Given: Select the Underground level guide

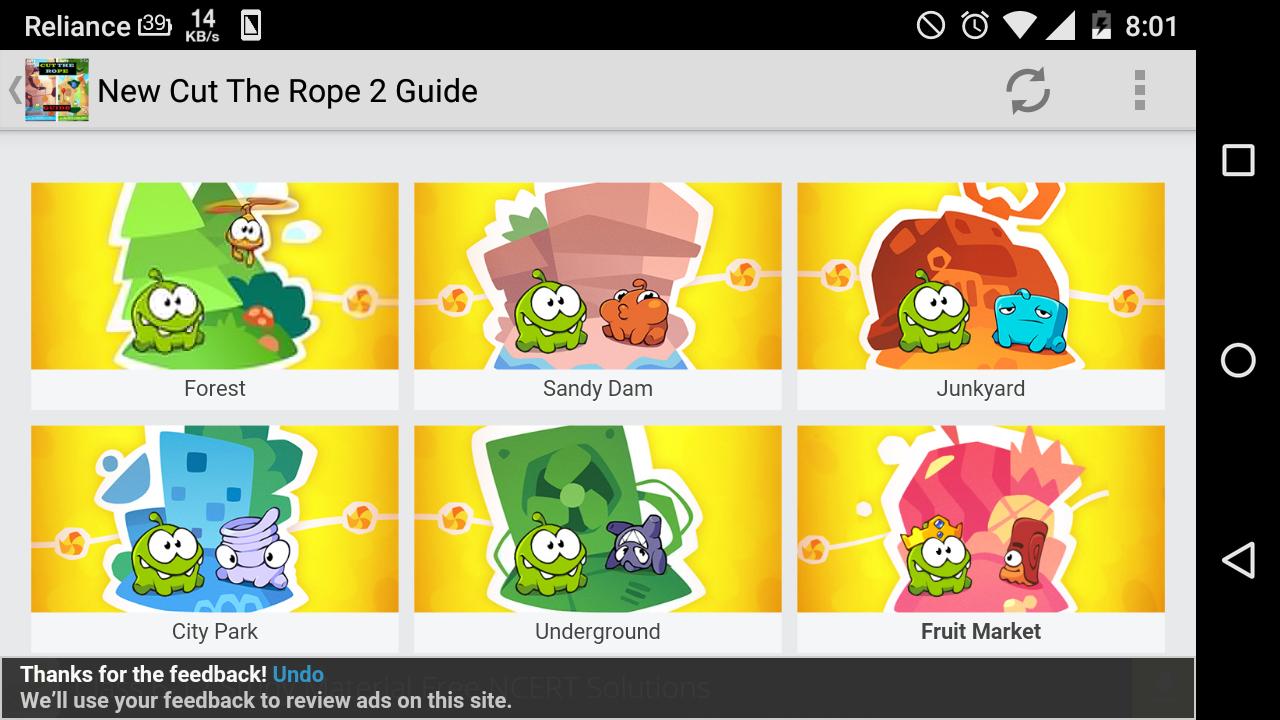Looking at the screenshot, I should [x=597, y=538].
